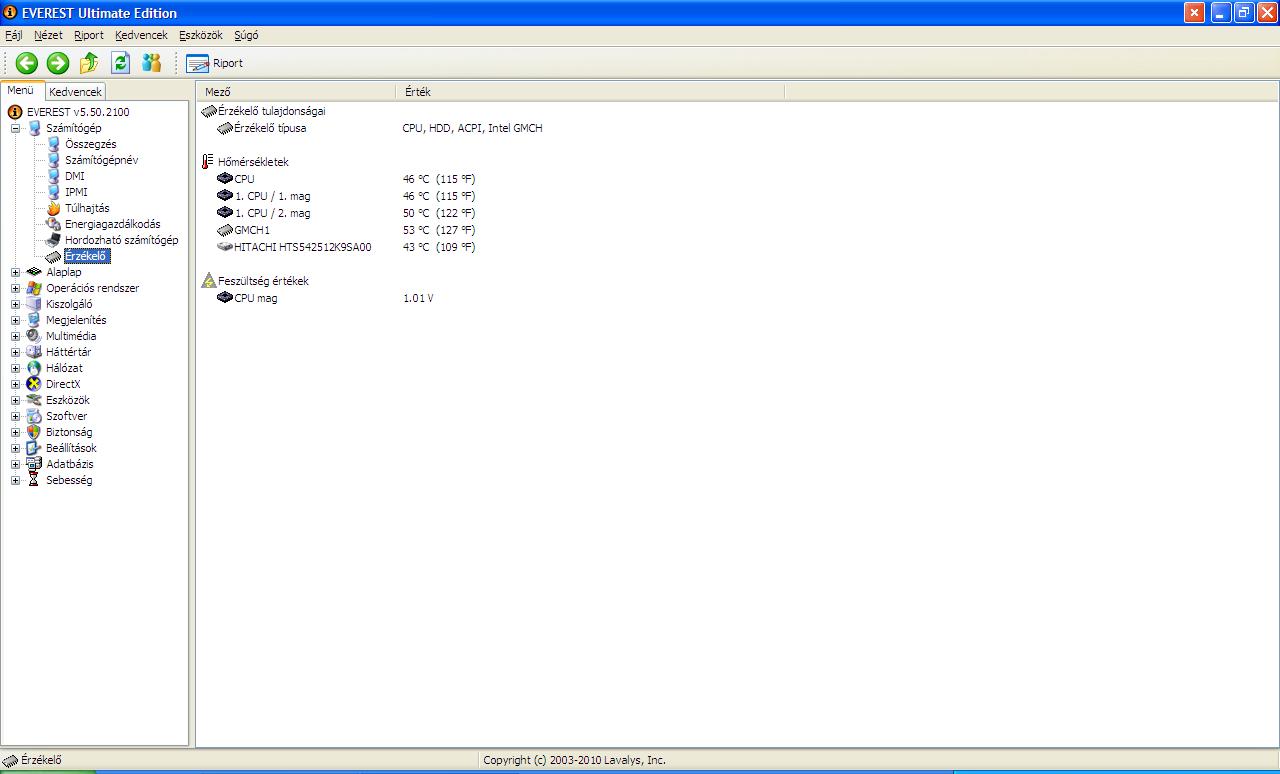Image resolution: width=1280 pixels, height=774 pixels.
Task: Go up one level with the Up arrow icon
Action: coord(90,63)
